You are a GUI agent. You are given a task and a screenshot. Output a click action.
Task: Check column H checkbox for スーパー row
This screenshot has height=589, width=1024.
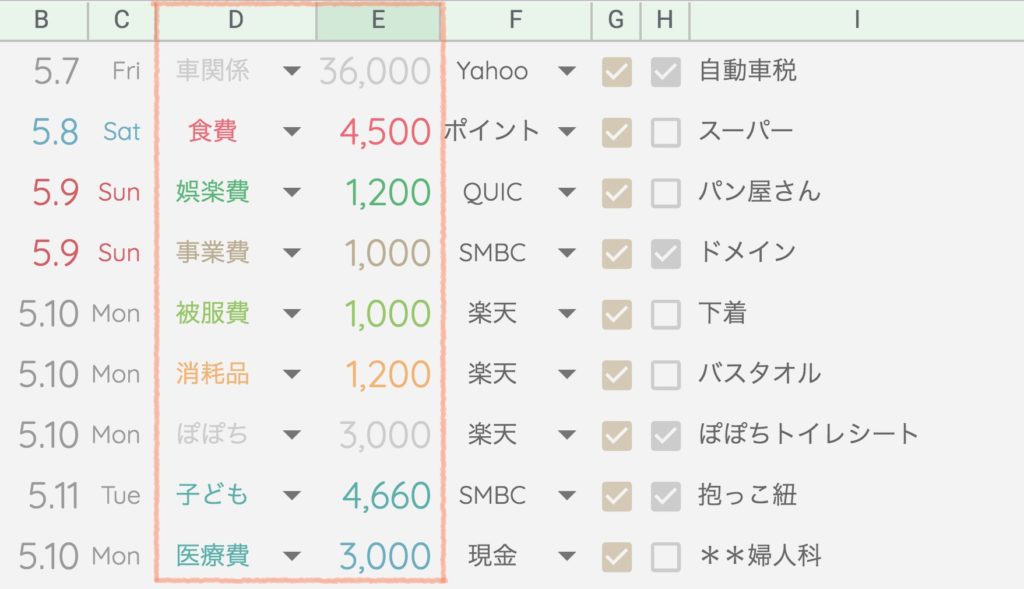point(665,132)
